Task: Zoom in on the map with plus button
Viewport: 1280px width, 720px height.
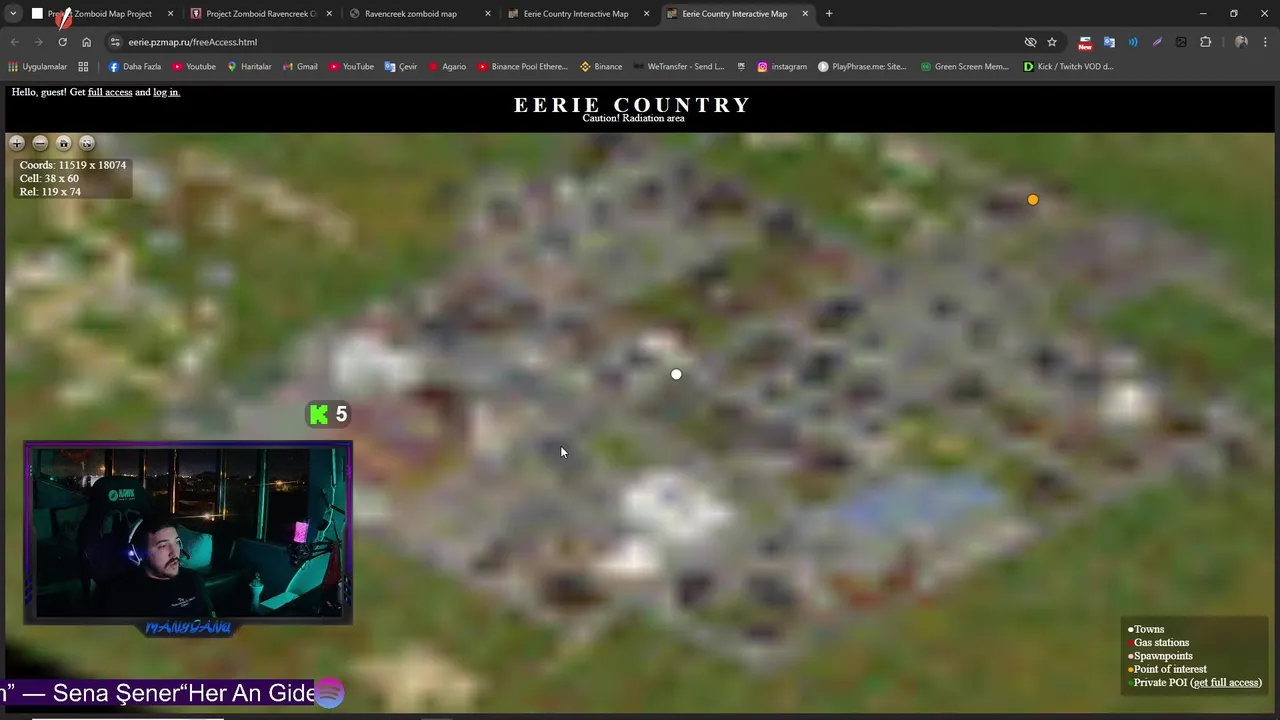Action: (17, 143)
